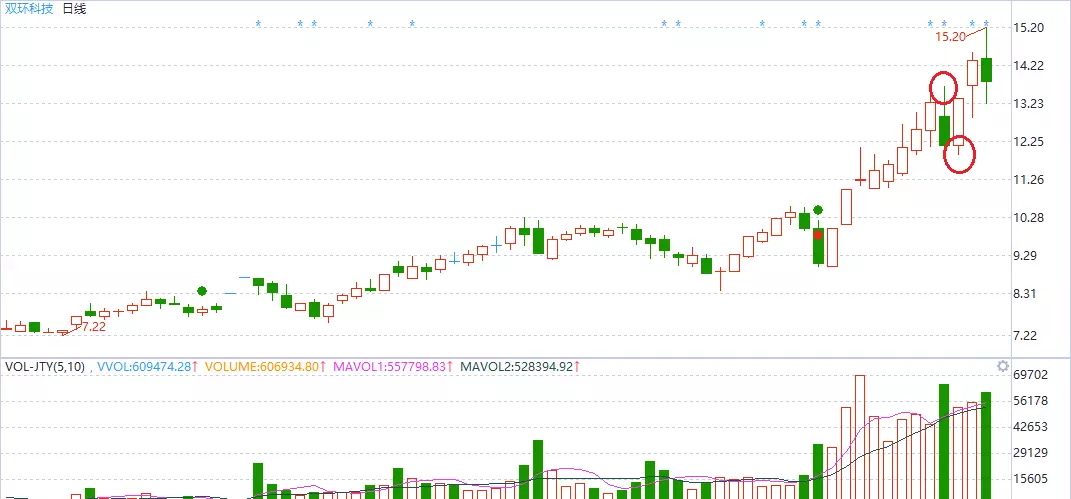Select the last green candle topping at 15.20
Viewport: 1071px width, 499px height.
986,70
